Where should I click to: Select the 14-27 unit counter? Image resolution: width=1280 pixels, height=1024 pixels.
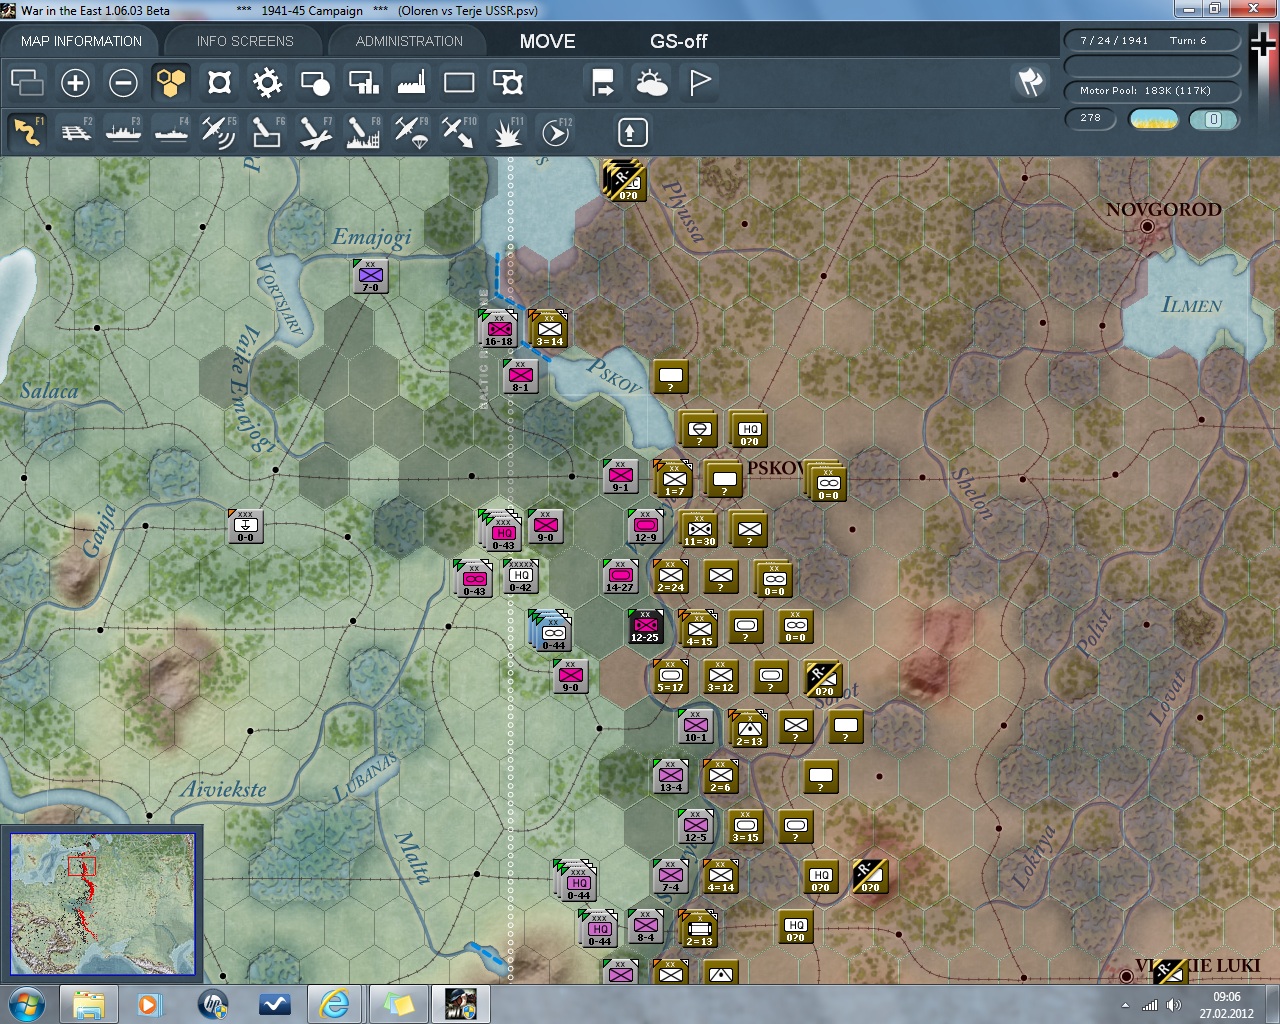point(621,576)
